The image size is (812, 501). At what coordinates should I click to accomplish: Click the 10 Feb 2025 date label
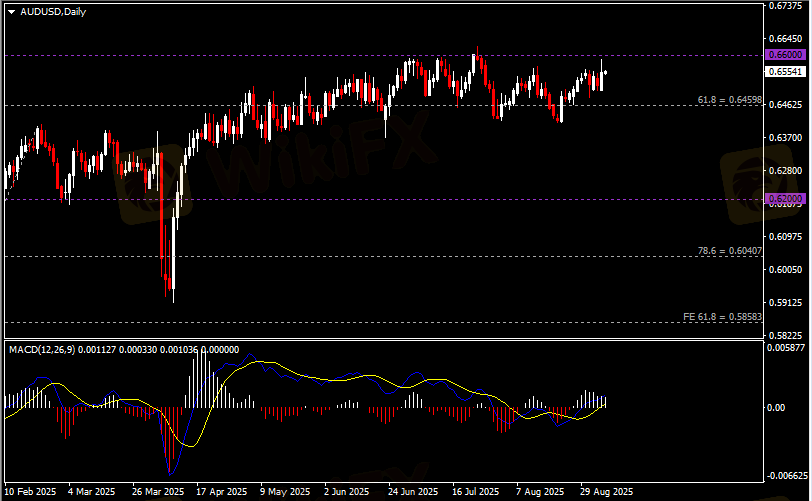pos(30,491)
